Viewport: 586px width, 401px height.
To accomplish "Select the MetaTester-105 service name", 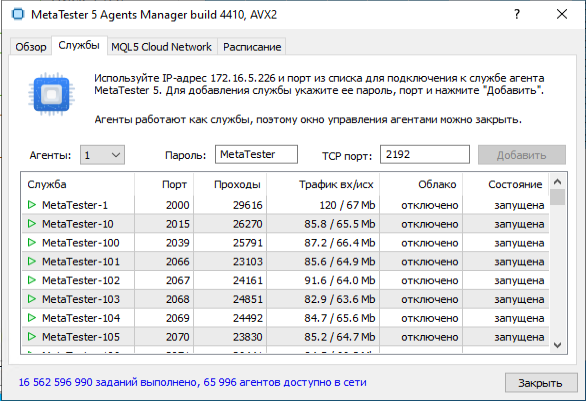I will [81, 337].
